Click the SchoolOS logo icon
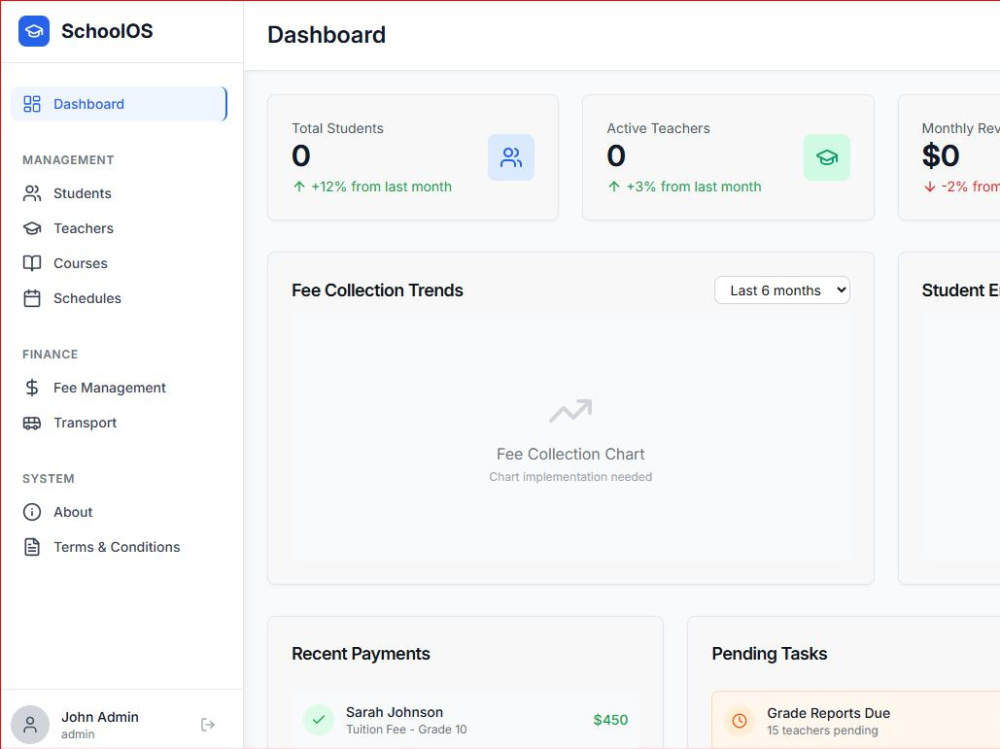The width and height of the screenshot is (1000, 749). click(32, 31)
